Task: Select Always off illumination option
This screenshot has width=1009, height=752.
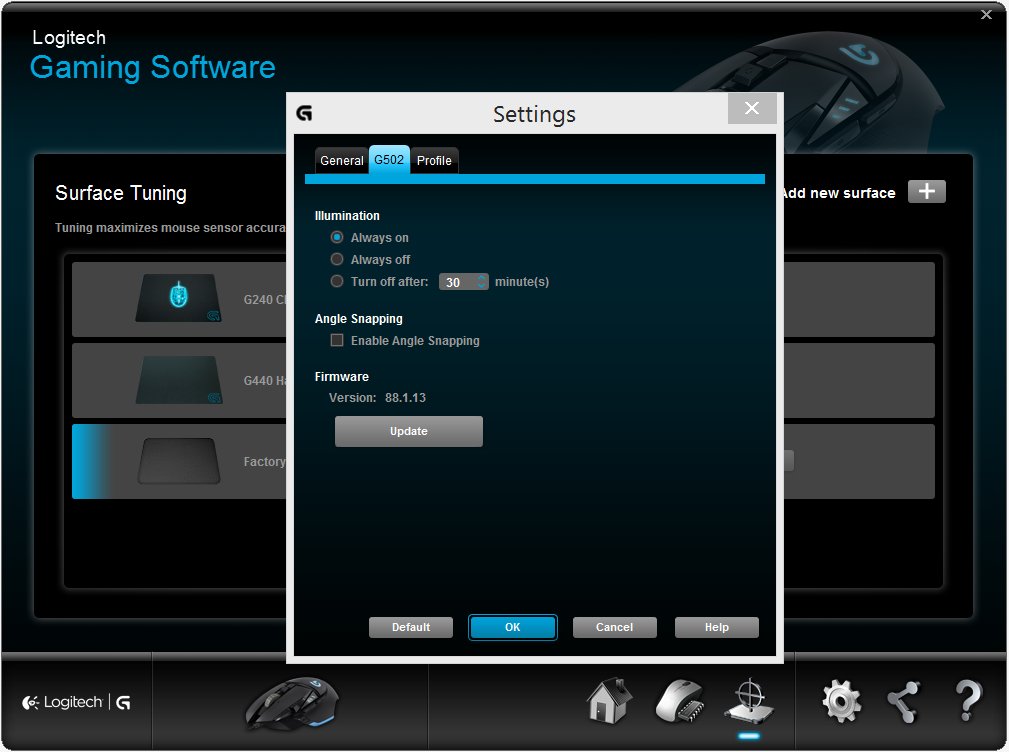Action: tap(337, 259)
